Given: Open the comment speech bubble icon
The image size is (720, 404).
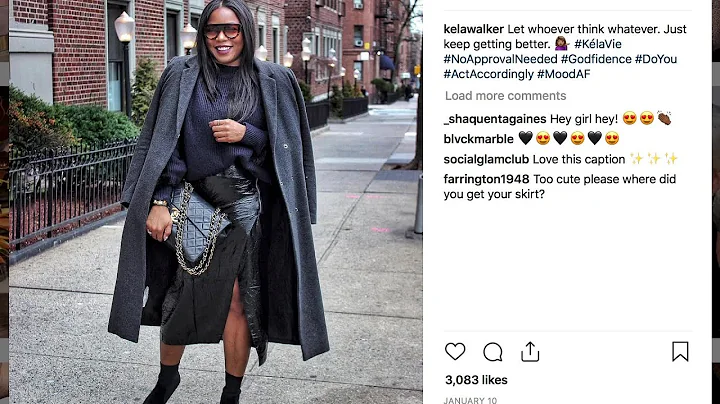Looking at the screenshot, I should [x=493, y=352].
